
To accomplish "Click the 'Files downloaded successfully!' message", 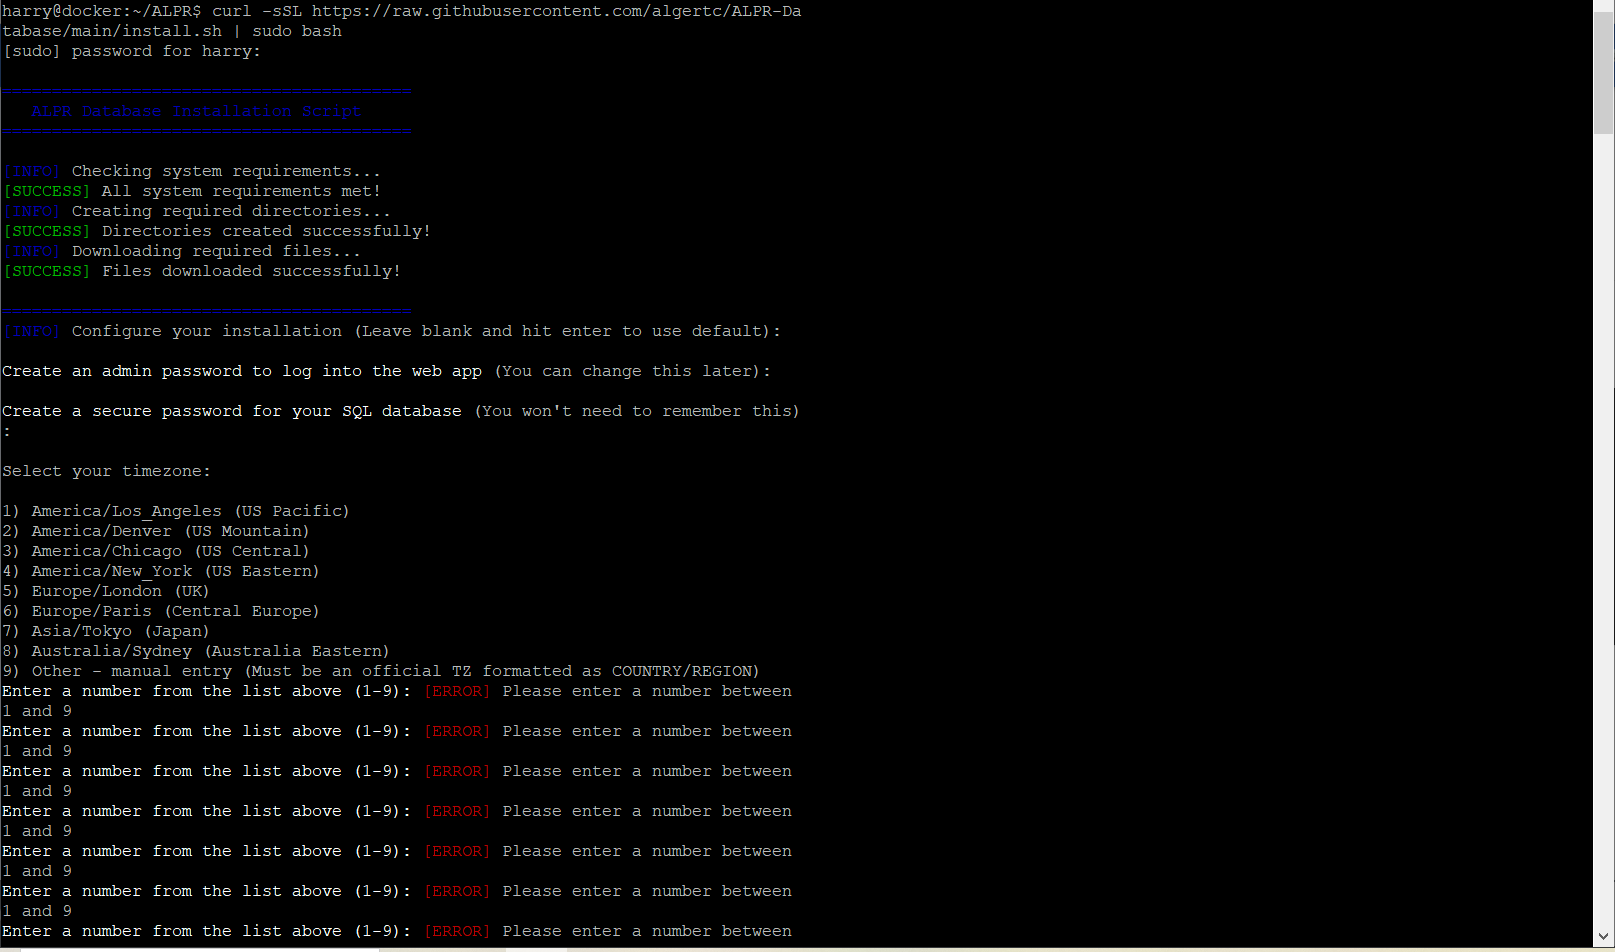I will (251, 271).
